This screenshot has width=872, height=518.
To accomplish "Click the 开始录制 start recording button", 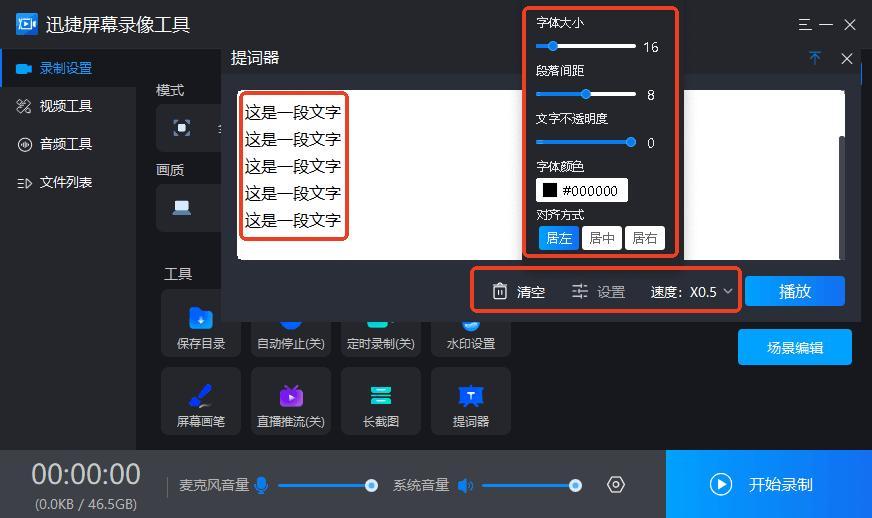I will point(768,484).
